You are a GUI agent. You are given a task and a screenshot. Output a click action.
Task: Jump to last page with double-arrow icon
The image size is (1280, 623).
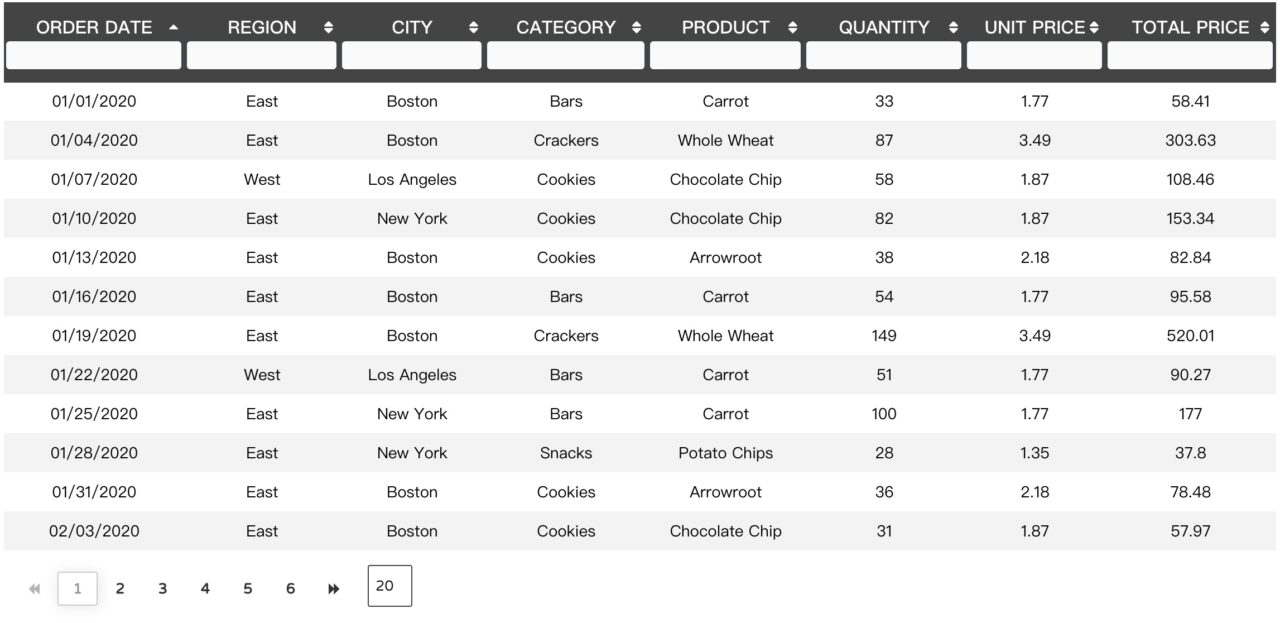click(334, 589)
